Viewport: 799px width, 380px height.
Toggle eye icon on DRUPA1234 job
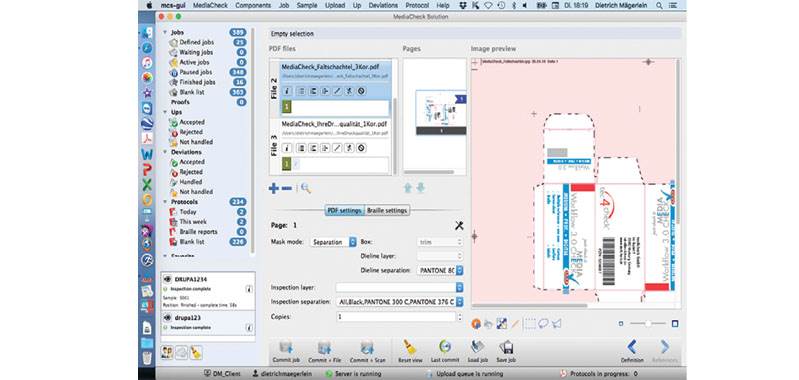click(168, 279)
